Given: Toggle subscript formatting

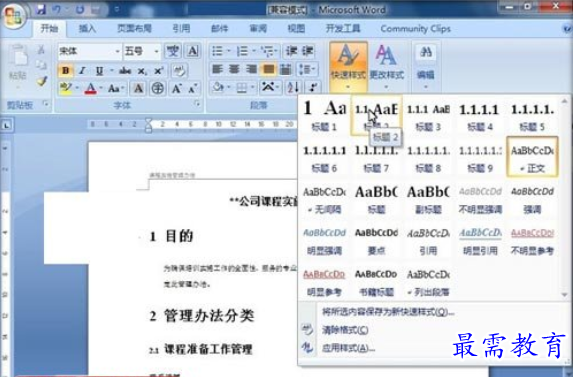Looking at the screenshot, I should (x=142, y=70).
